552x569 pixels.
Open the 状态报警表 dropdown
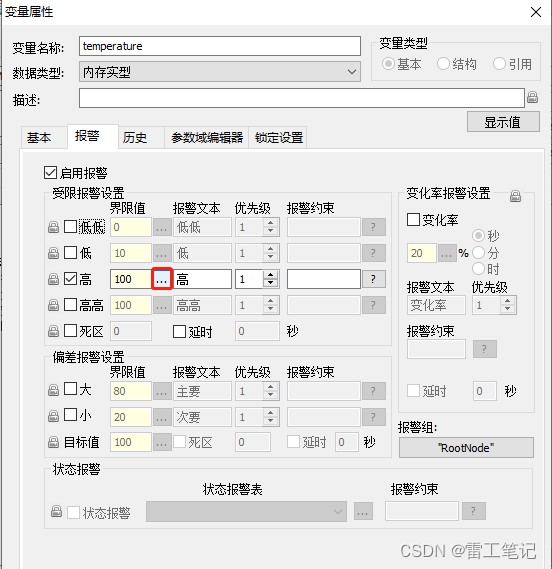246,511
